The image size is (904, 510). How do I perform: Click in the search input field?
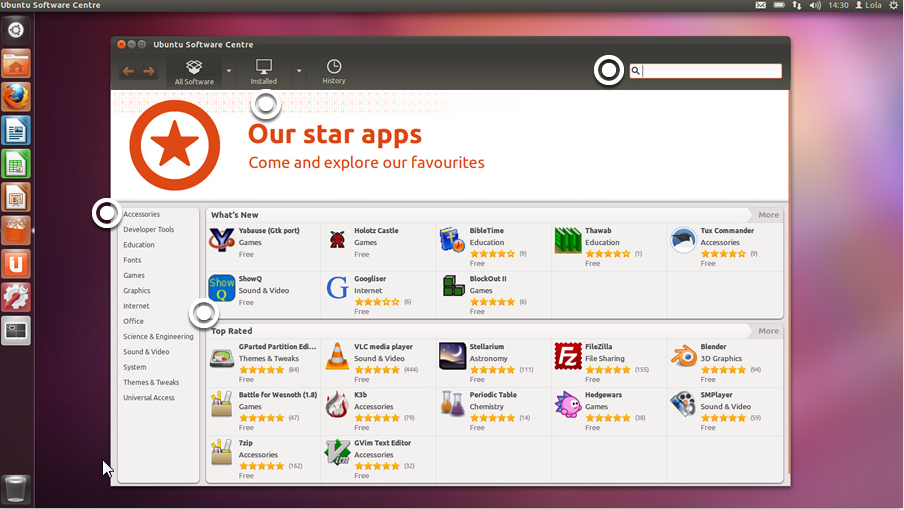[x=706, y=70]
